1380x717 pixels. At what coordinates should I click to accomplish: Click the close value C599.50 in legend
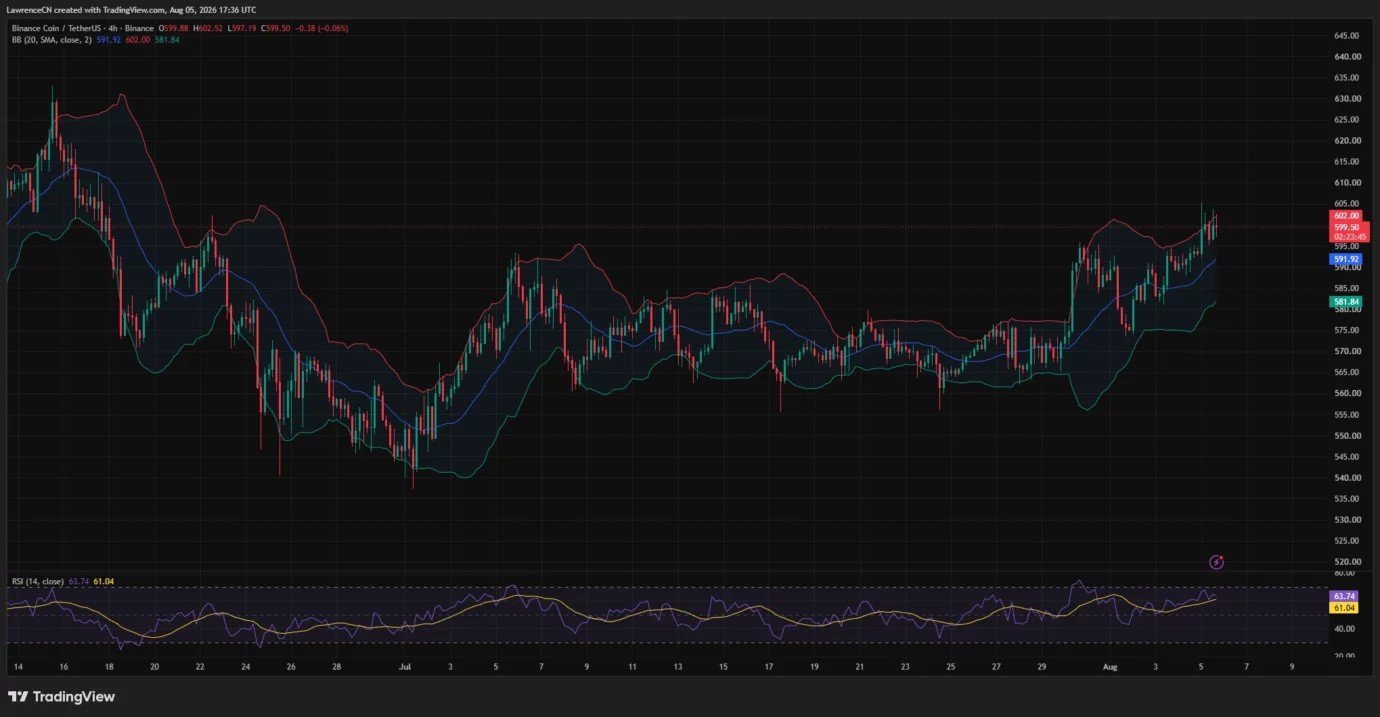pyautogui.click(x=276, y=28)
